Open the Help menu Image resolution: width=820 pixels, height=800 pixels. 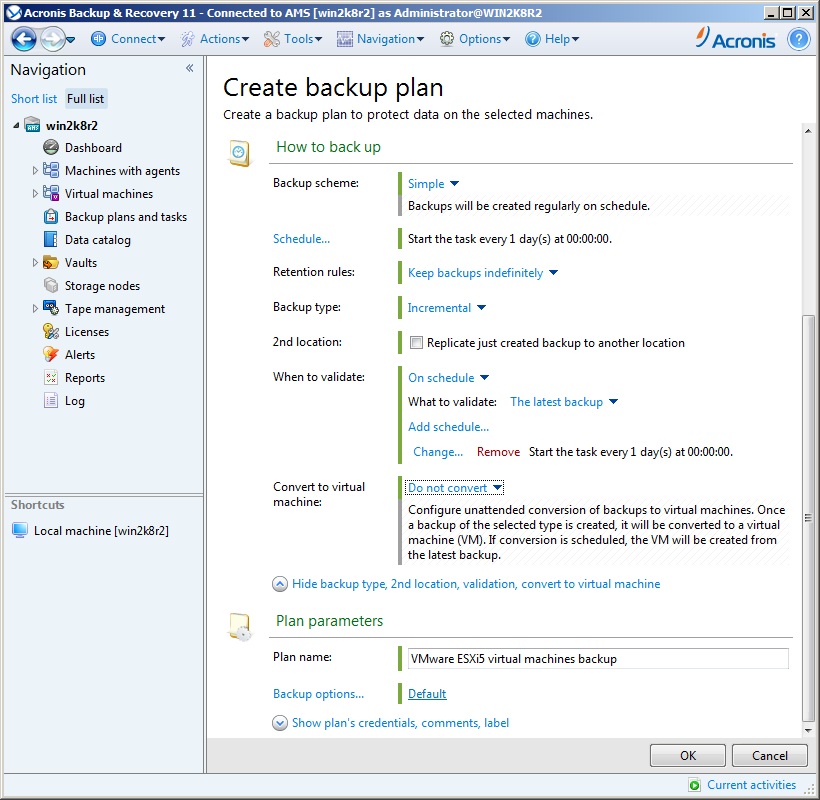coord(552,39)
